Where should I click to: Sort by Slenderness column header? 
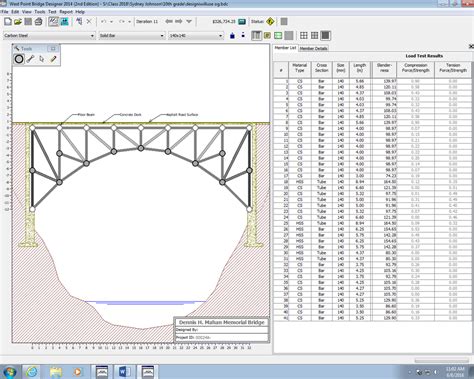pyautogui.click(x=384, y=70)
